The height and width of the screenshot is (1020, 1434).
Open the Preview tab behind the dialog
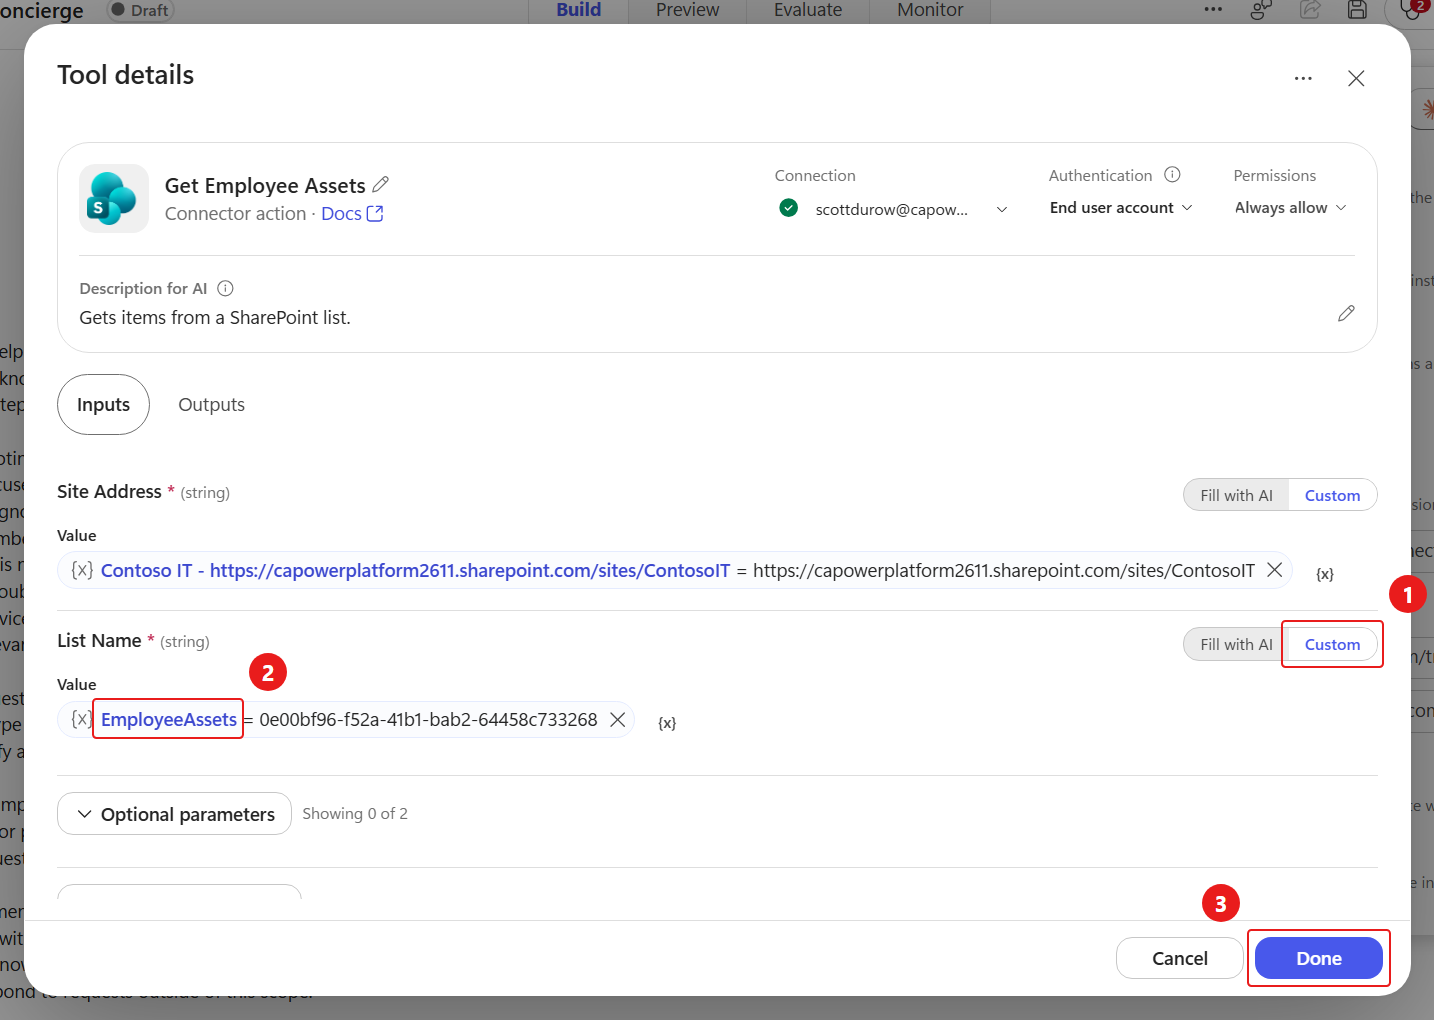point(688,10)
